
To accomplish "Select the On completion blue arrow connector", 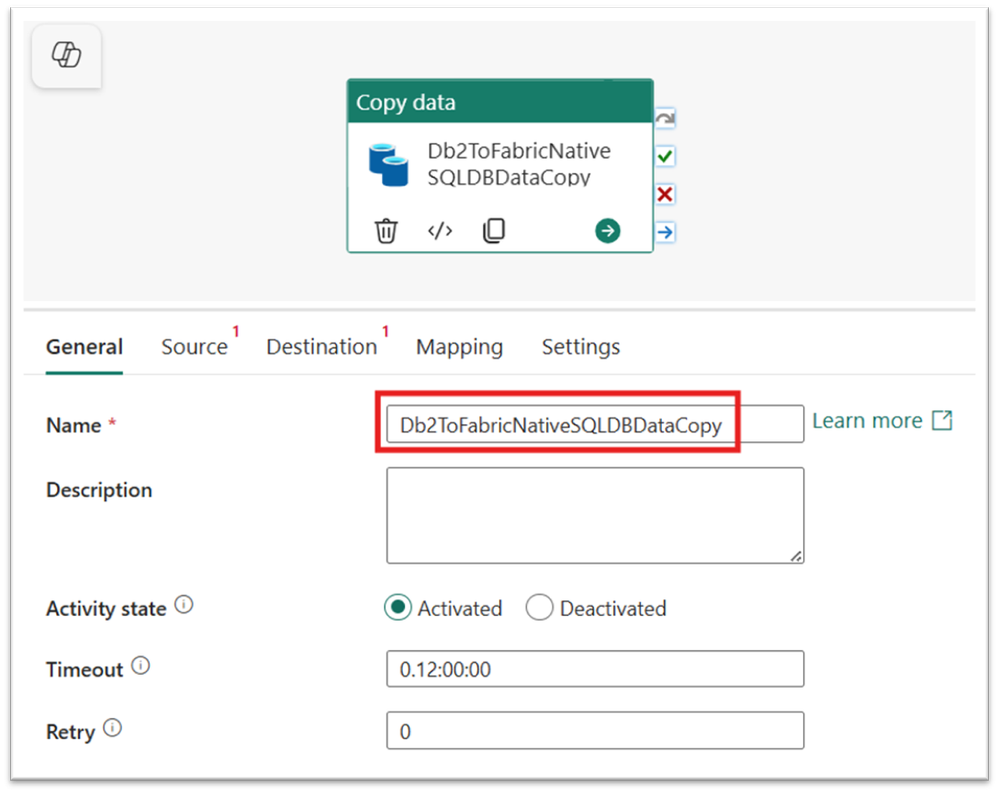I will (x=665, y=232).
